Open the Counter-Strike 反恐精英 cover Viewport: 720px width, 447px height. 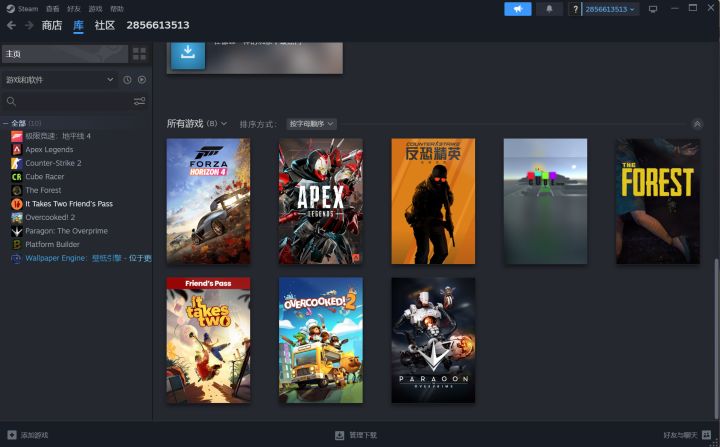[433, 201]
